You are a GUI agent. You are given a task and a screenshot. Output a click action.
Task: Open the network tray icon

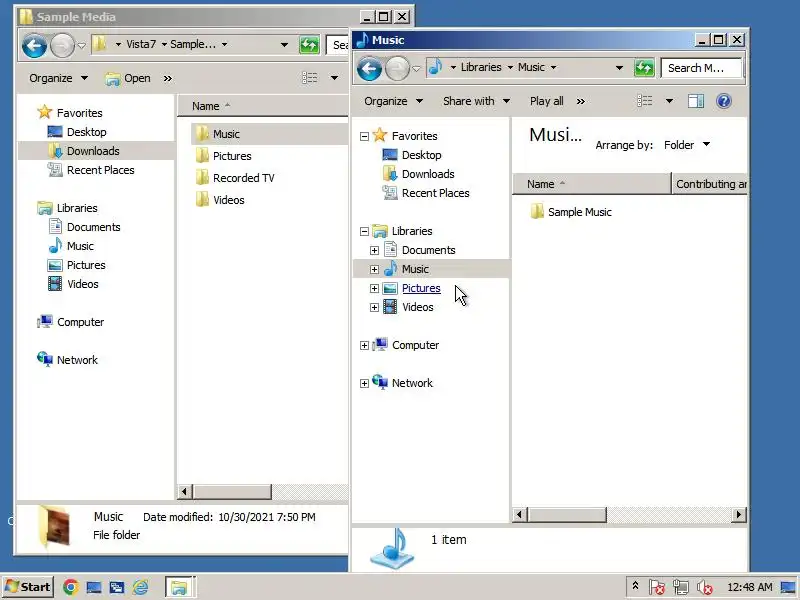[681, 588]
